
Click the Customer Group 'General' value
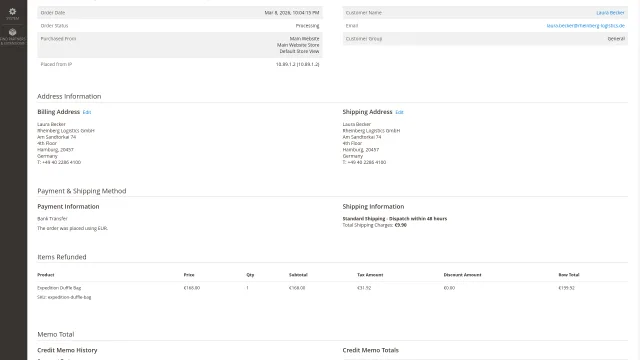click(616, 39)
